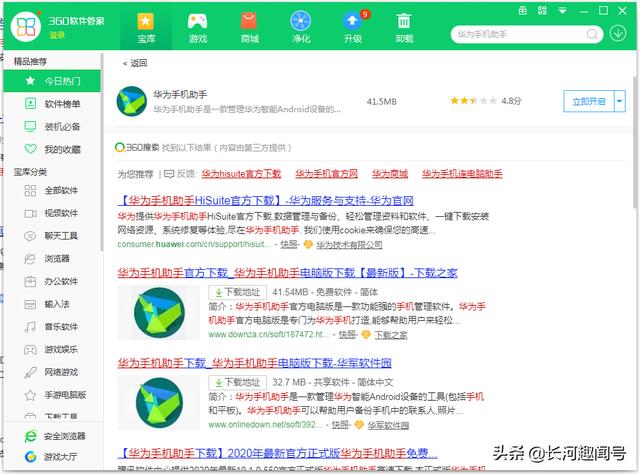Select 今日热门 in sidebar
Screen dimensions: 640x475
(x=52, y=81)
